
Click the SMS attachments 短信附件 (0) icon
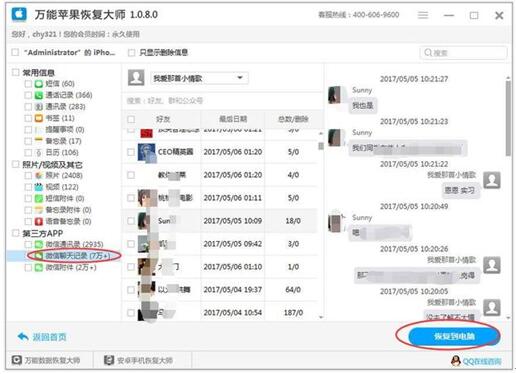[x=39, y=198]
